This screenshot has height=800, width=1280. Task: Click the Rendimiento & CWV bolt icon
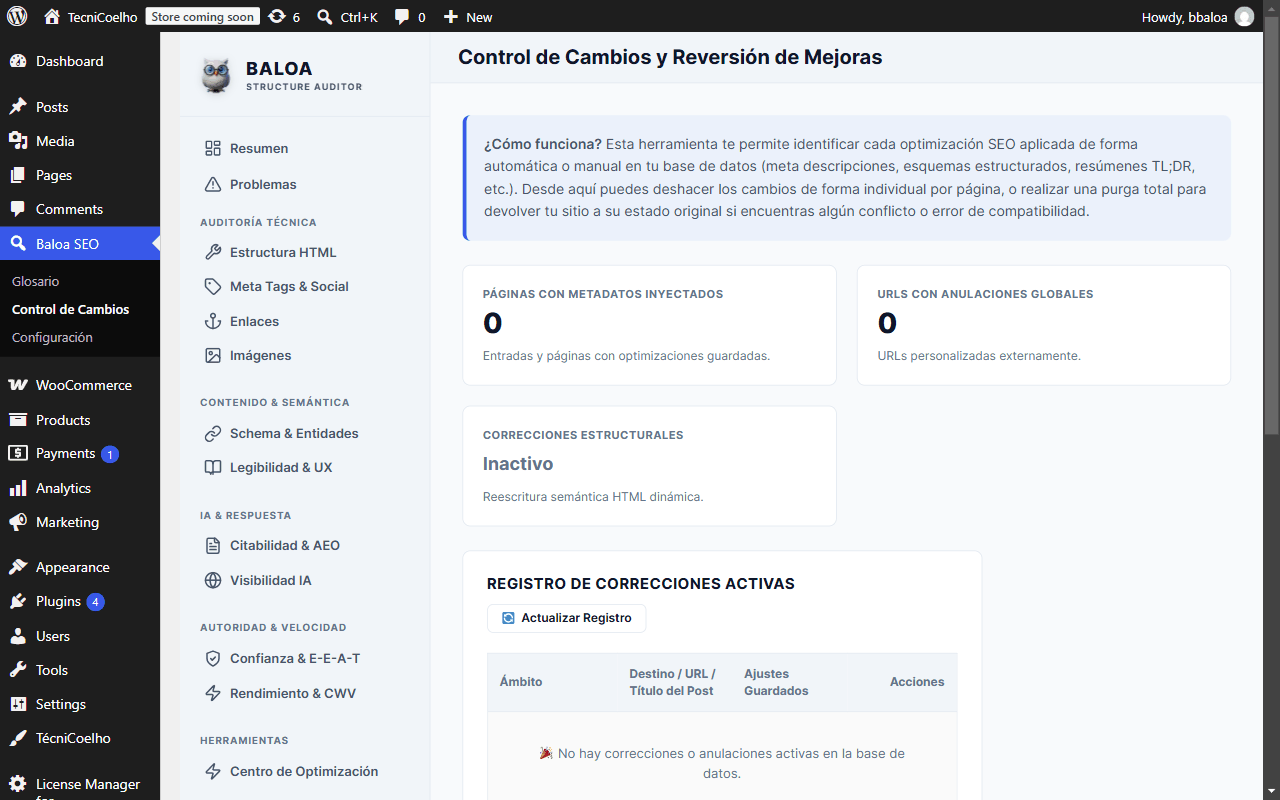(212, 693)
